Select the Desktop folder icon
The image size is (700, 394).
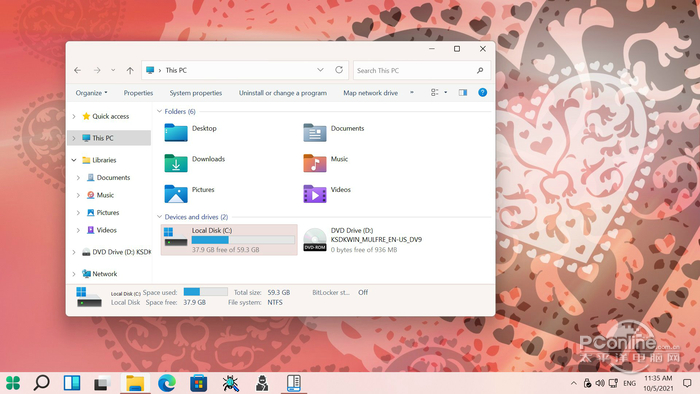[x=176, y=133]
